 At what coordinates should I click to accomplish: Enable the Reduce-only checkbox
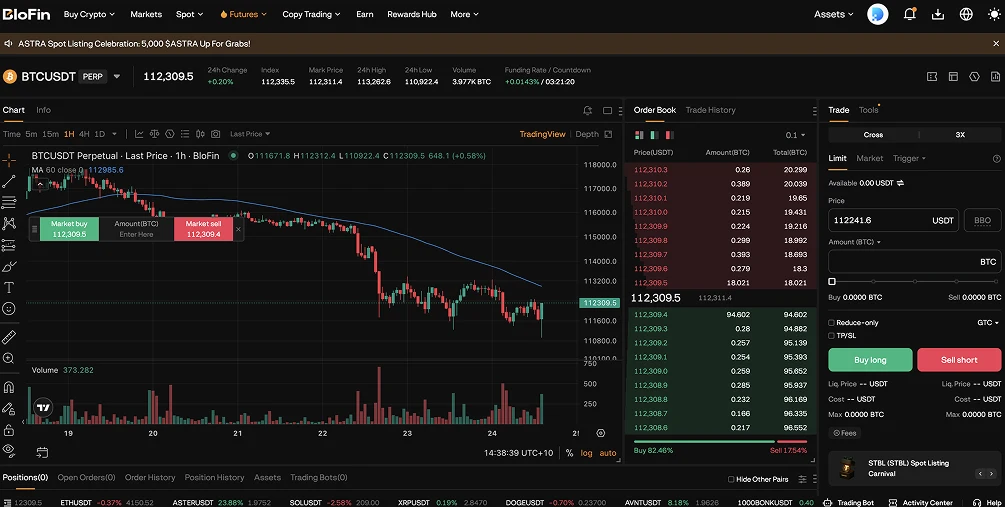831,322
